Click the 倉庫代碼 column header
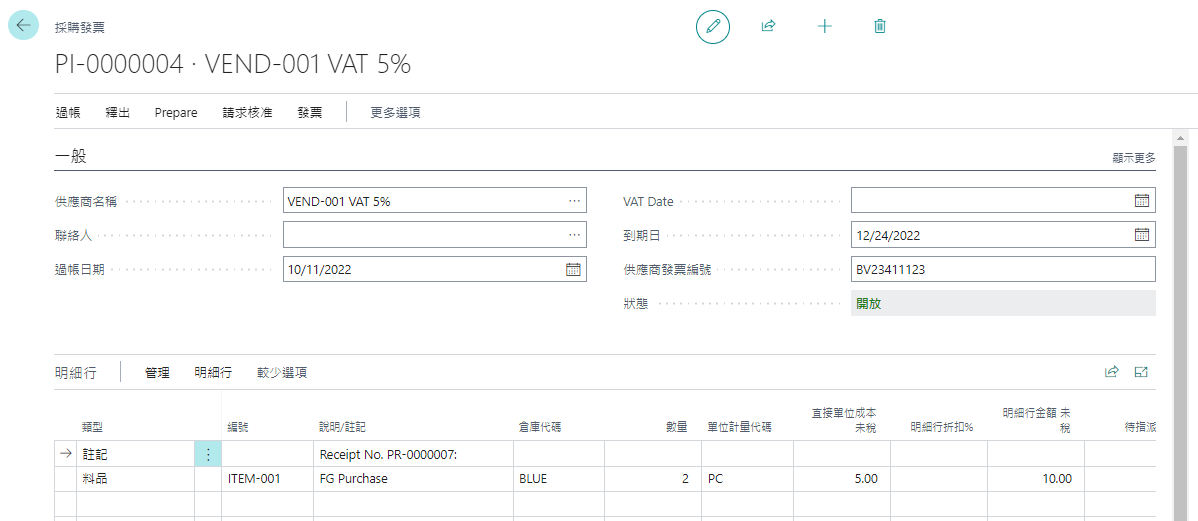 pos(539,427)
